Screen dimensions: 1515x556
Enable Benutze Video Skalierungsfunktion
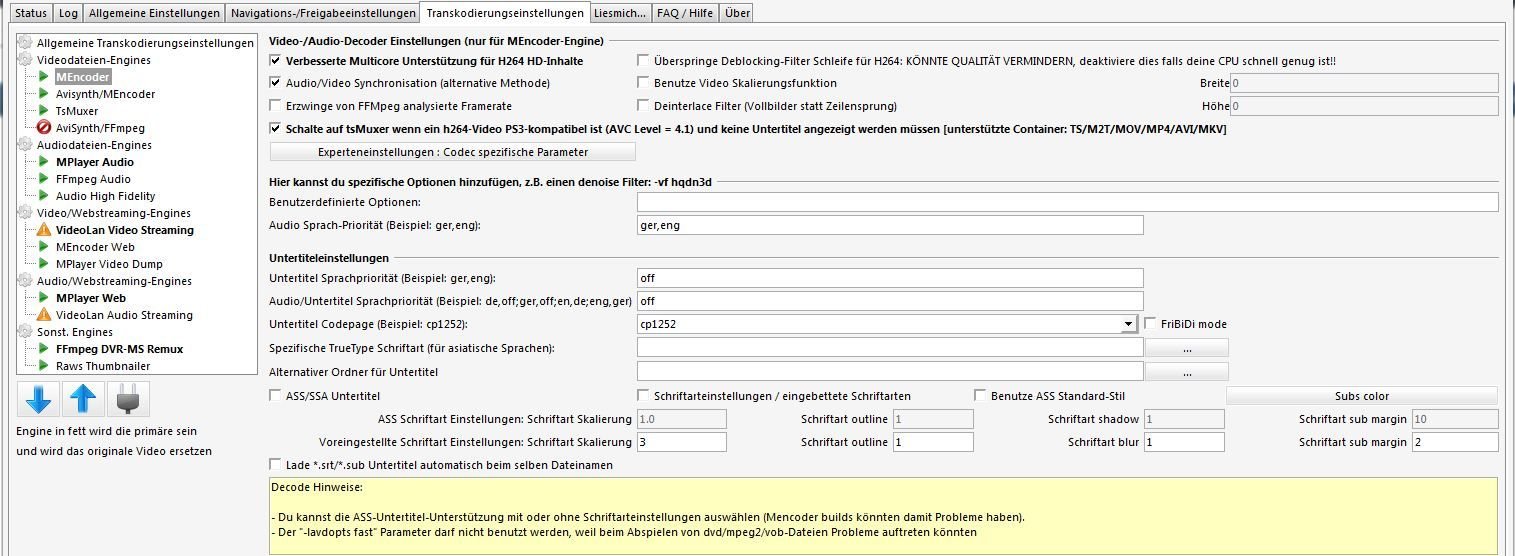coord(644,83)
